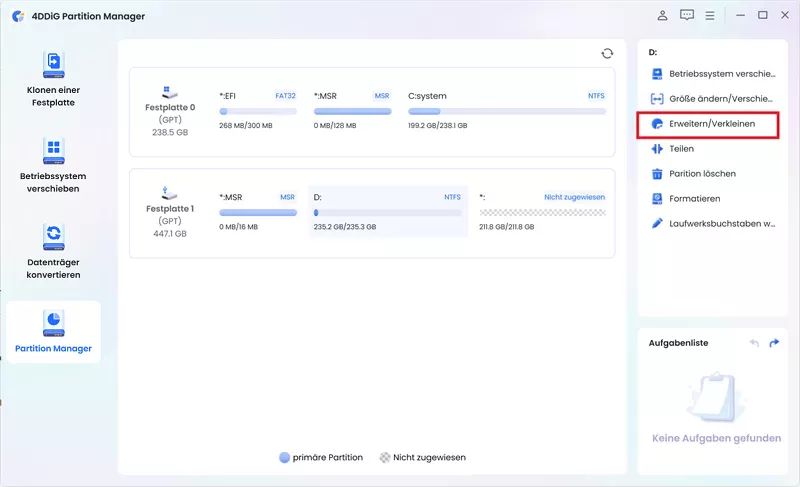Viewport: 800px width, 487px height.
Task: Open the feedback message icon
Action: [687, 15]
